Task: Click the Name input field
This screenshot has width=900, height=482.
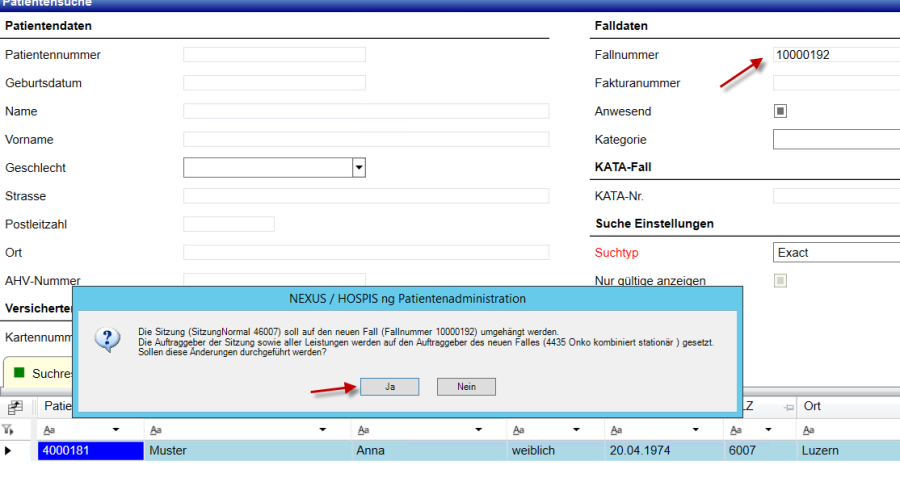Action: 366,111
